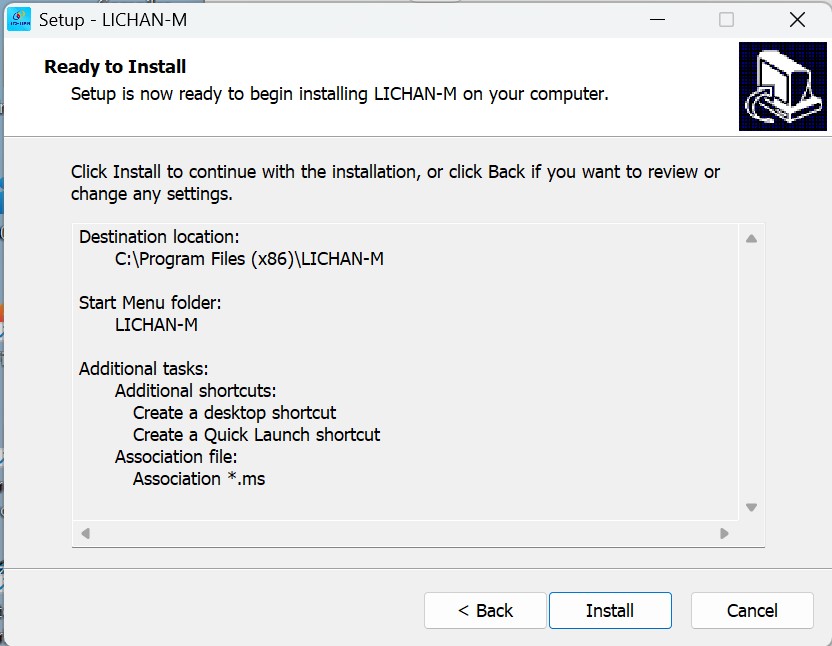Click the 'Create a Quick Launch shortcut' line
Screen dimensions: 832x646
click(x=256, y=435)
